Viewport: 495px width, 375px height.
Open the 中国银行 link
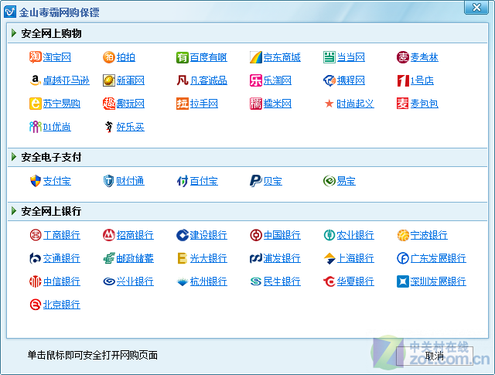point(282,235)
